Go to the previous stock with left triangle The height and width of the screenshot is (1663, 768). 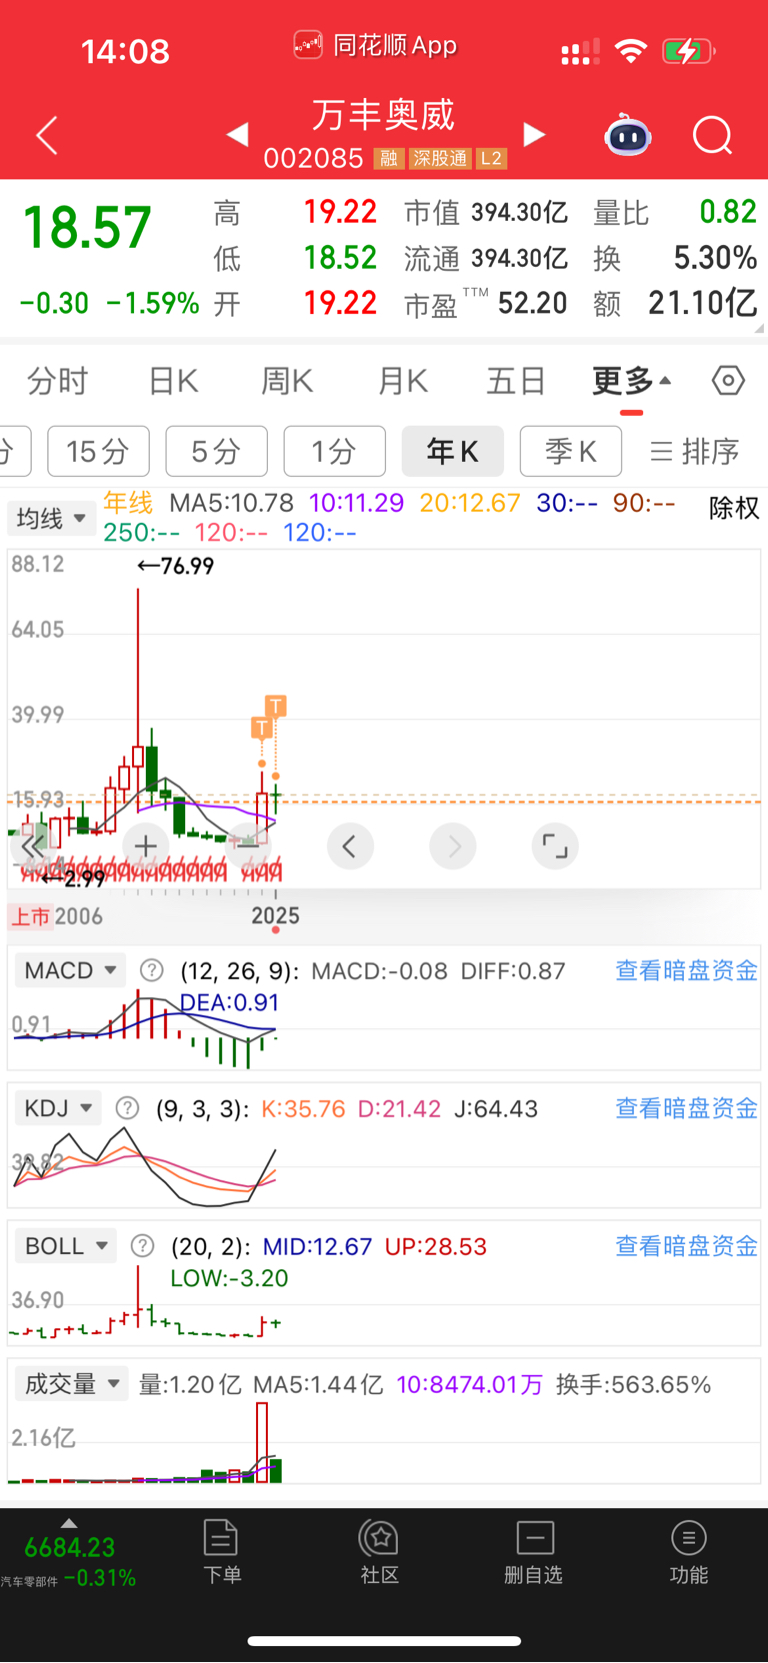pyautogui.click(x=237, y=134)
